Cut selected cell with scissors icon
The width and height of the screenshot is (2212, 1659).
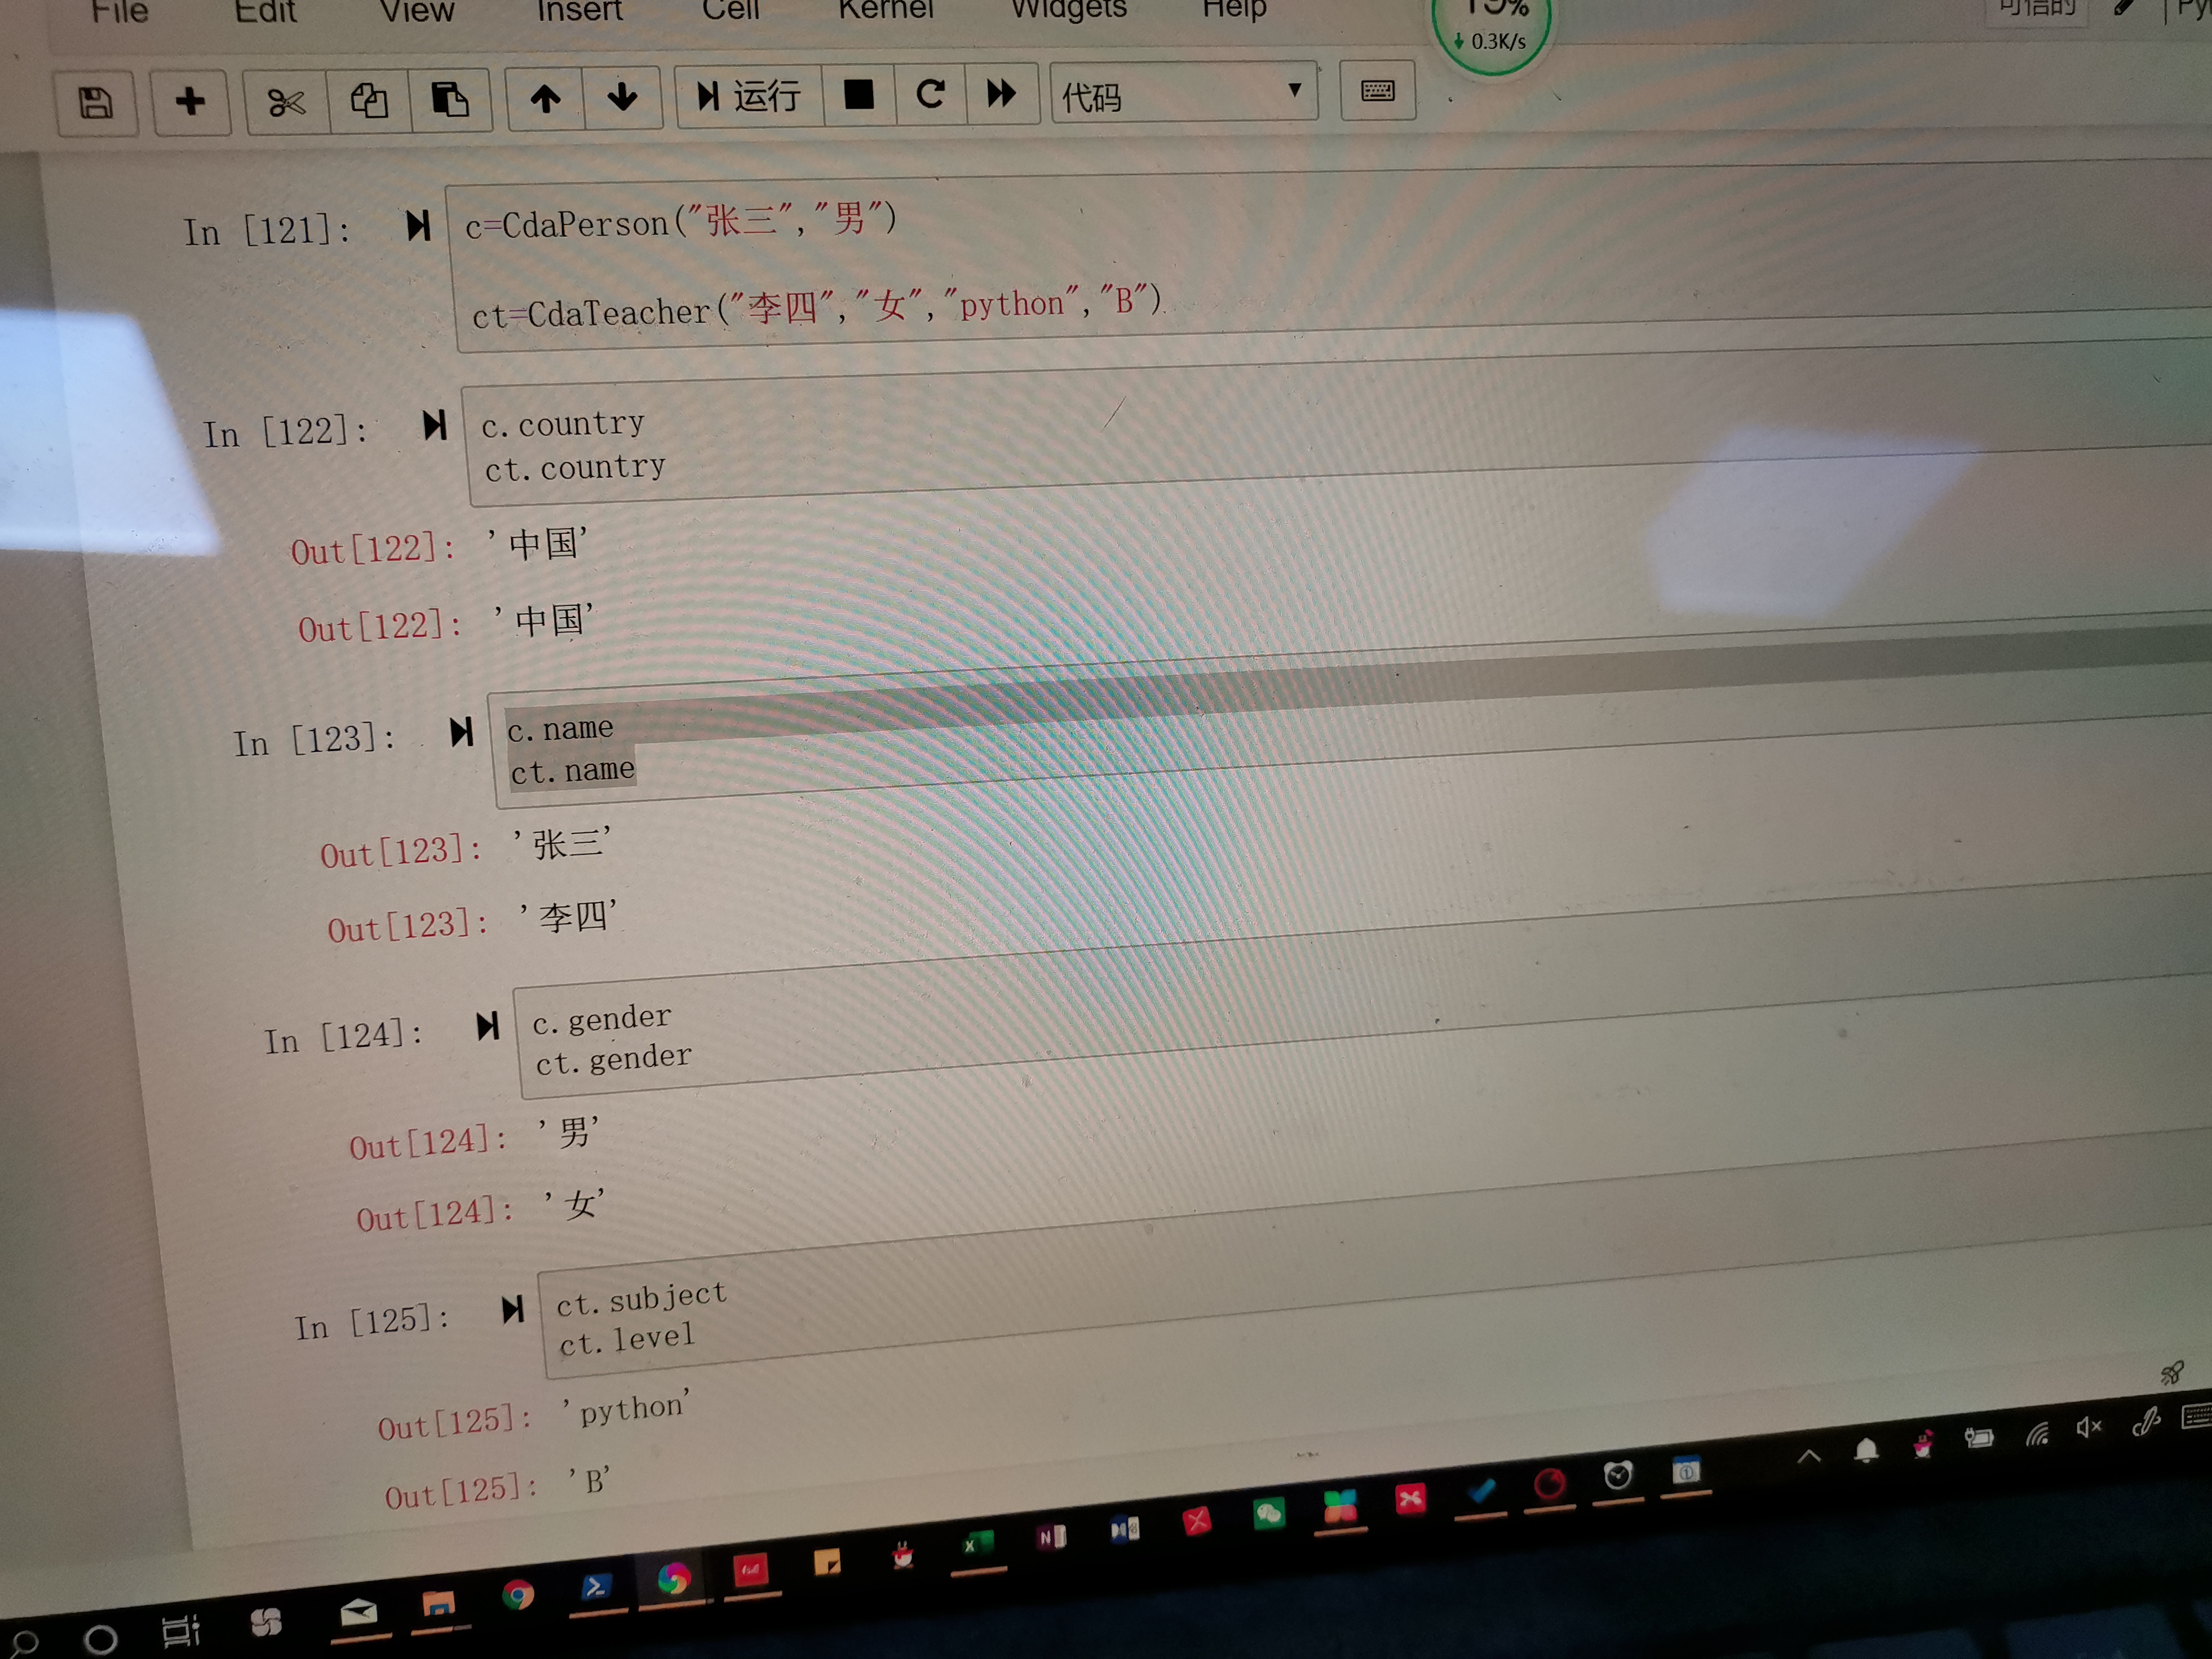coord(286,102)
